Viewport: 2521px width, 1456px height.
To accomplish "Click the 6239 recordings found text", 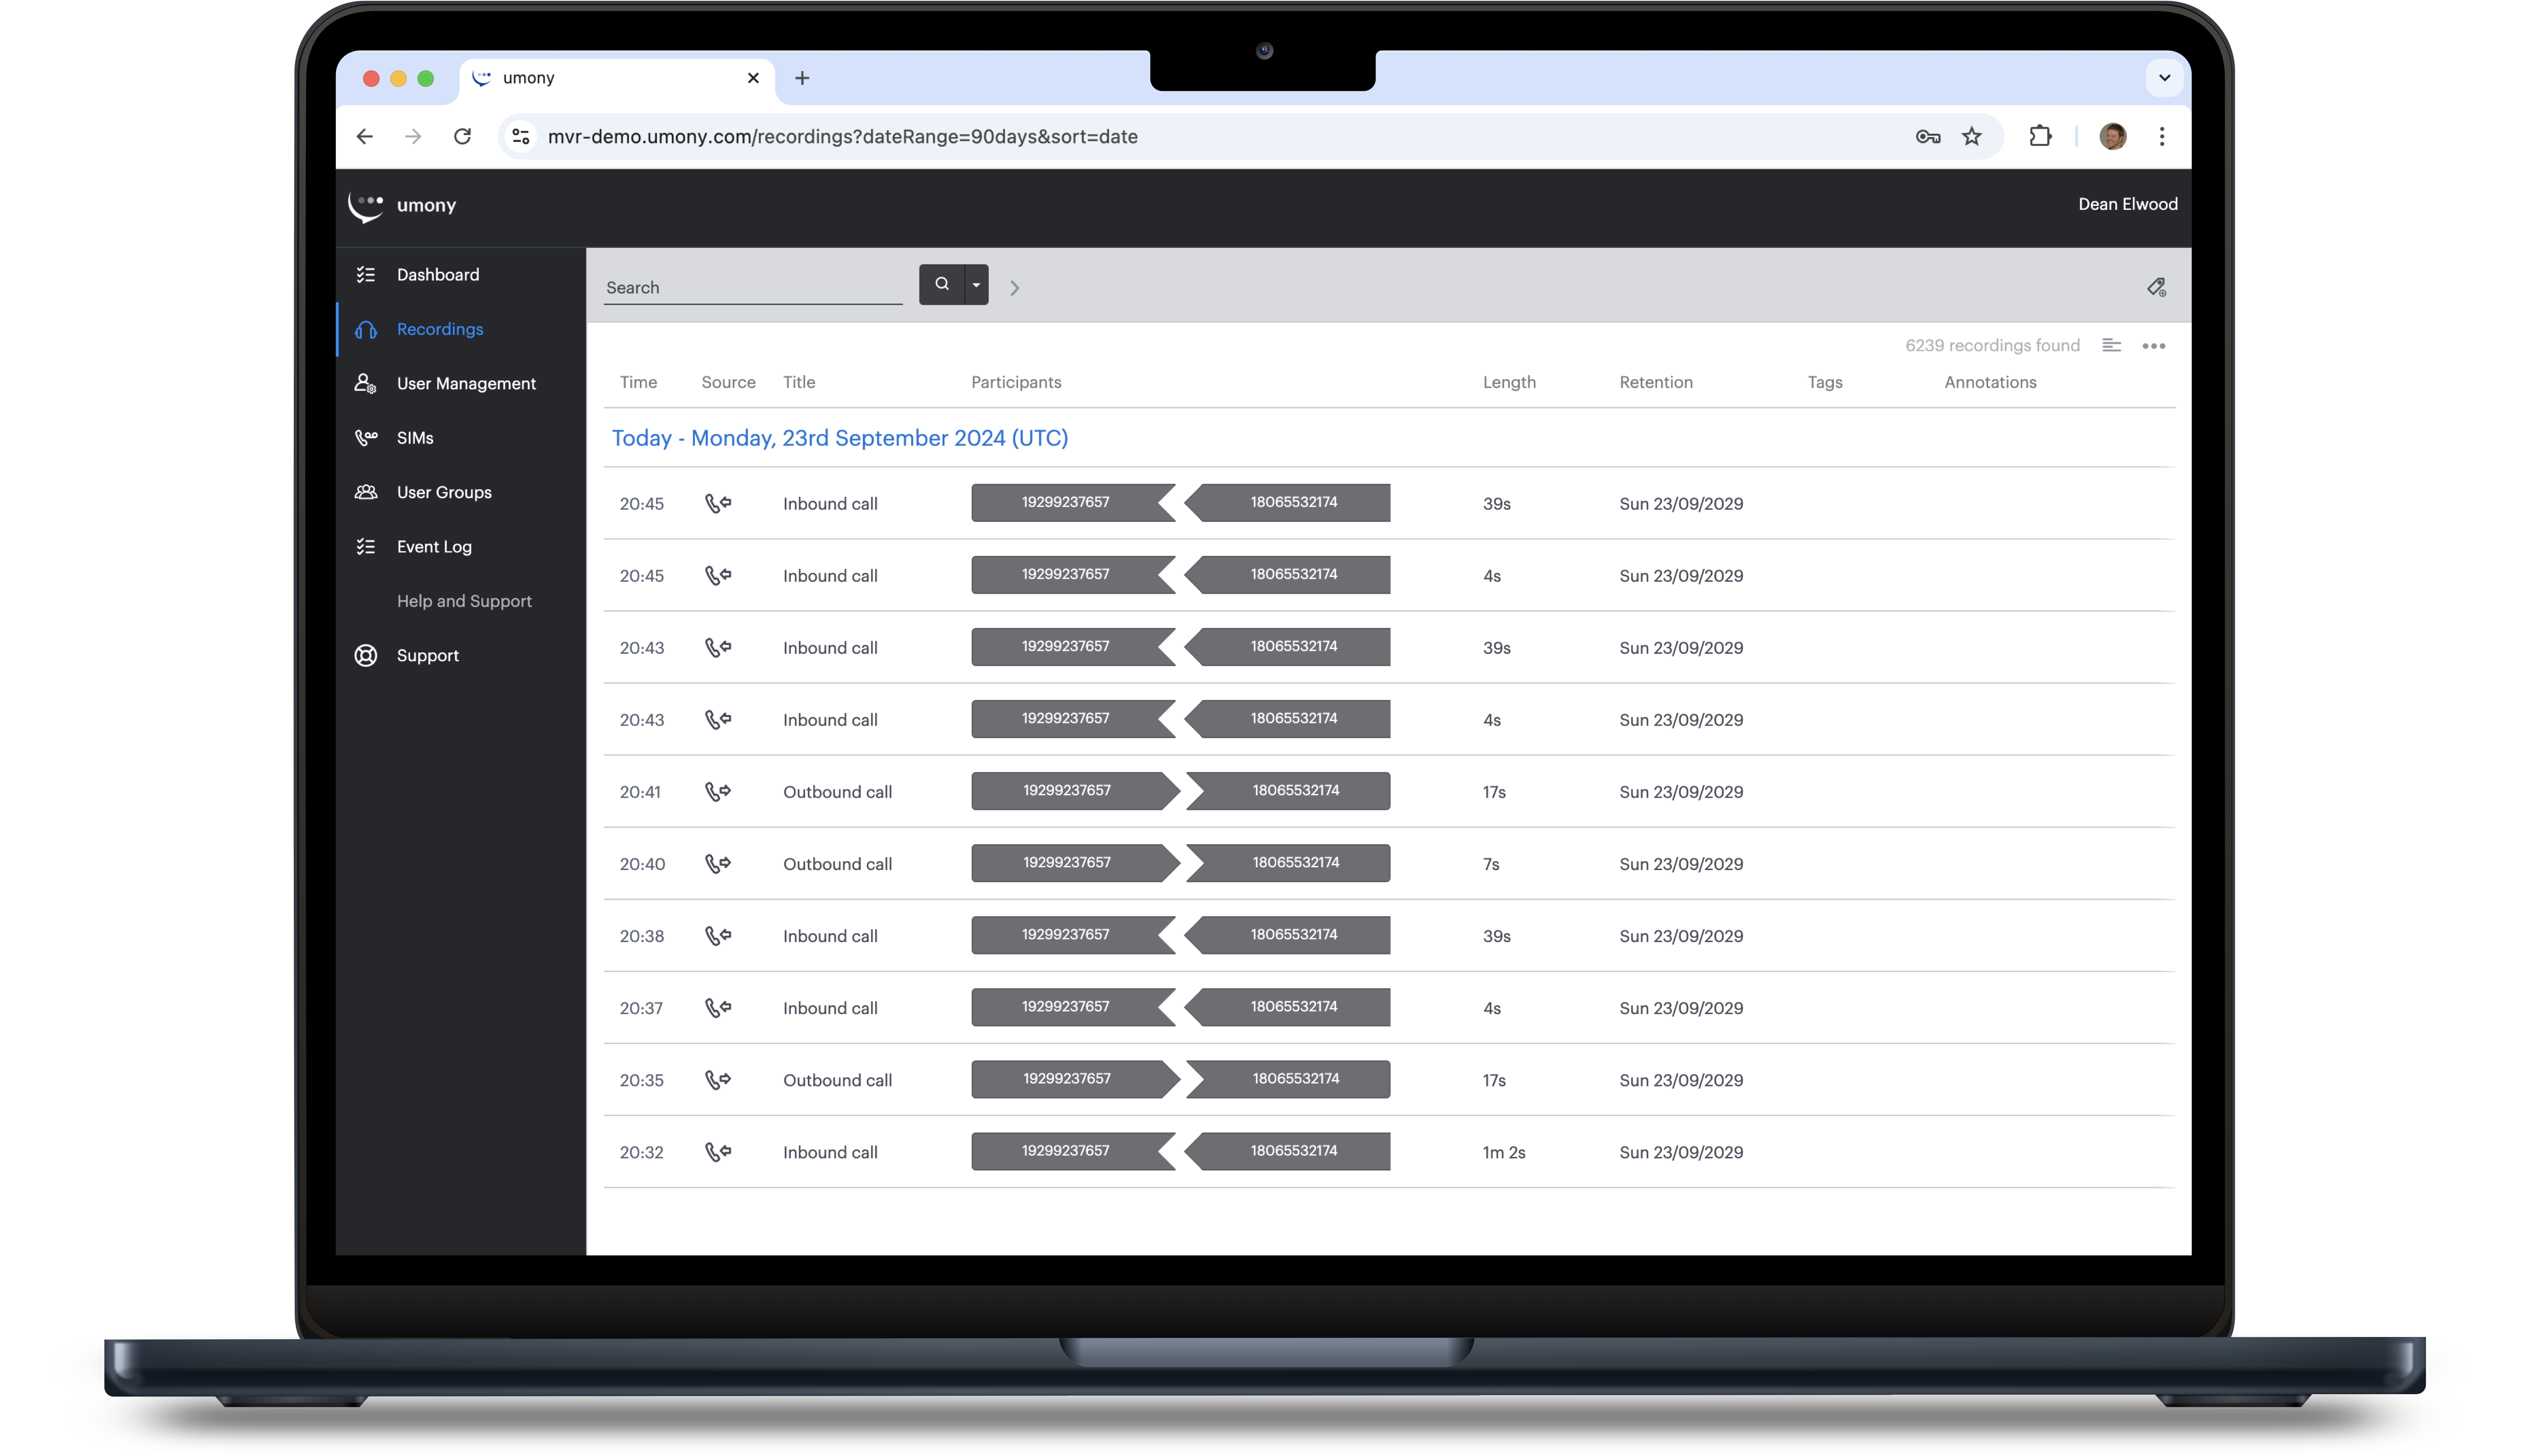I will (x=1992, y=345).
